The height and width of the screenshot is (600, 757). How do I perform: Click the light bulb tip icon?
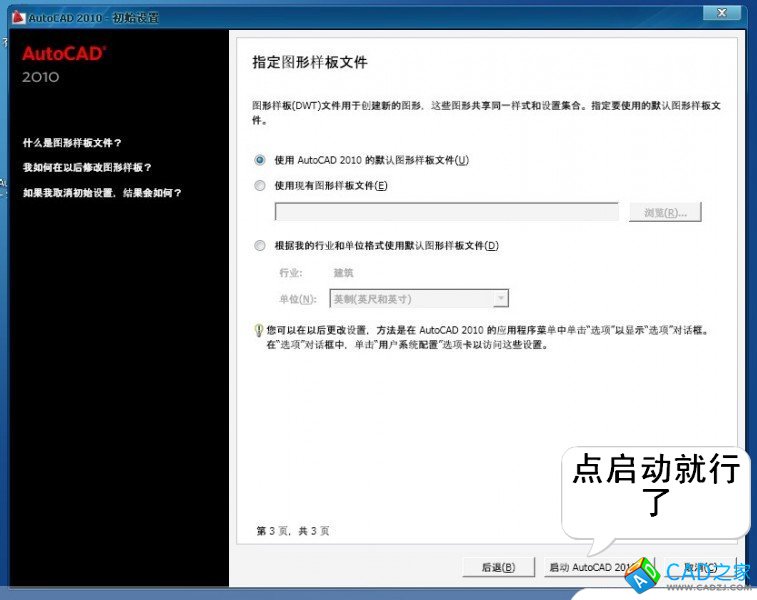point(258,330)
